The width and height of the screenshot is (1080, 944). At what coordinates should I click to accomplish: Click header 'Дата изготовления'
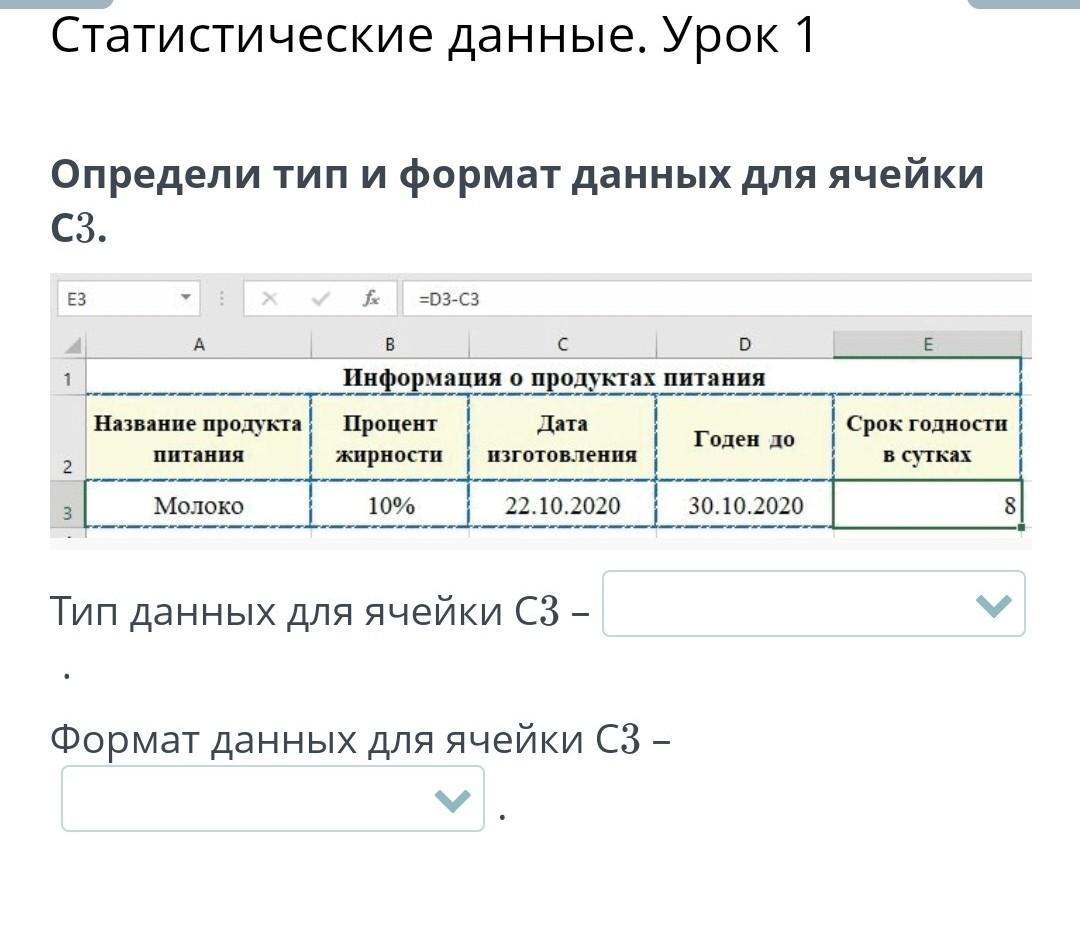tap(563, 438)
